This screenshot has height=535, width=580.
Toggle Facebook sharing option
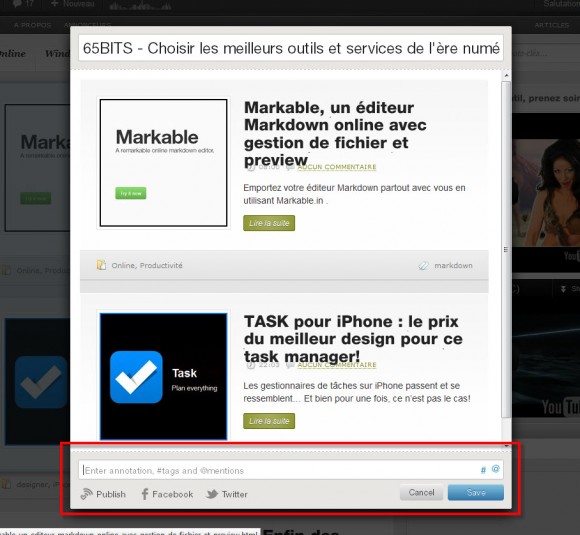tap(167, 494)
